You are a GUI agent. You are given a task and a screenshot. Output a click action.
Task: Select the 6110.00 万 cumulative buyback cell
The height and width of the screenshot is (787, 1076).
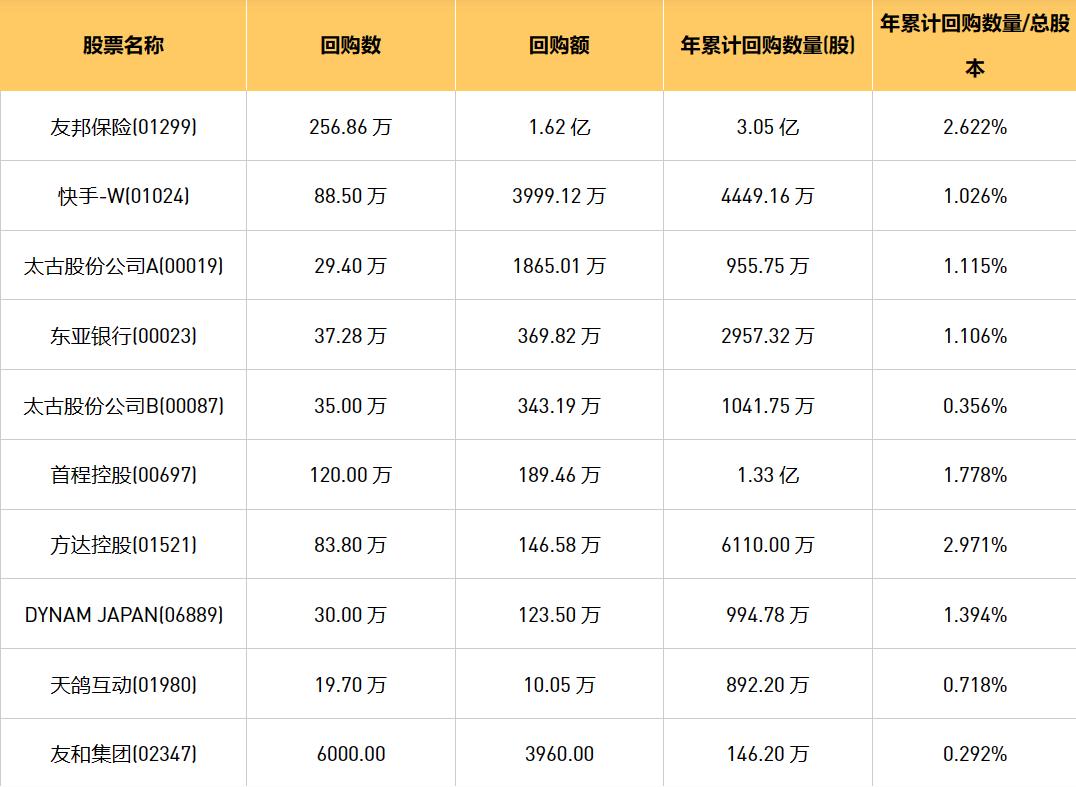click(x=767, y=545)
